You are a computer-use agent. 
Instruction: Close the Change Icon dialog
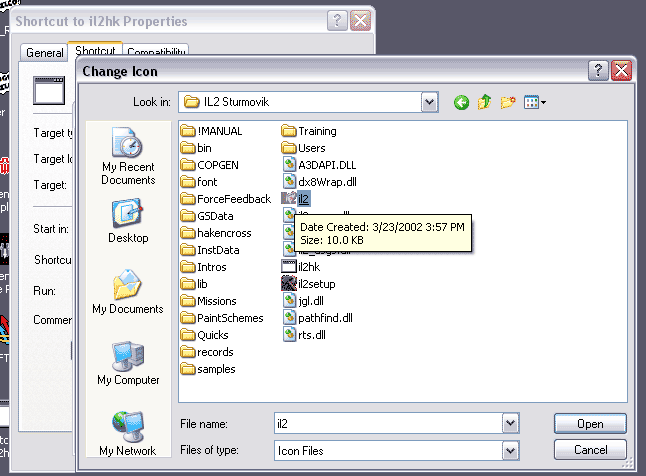click(x=622, y=71)
